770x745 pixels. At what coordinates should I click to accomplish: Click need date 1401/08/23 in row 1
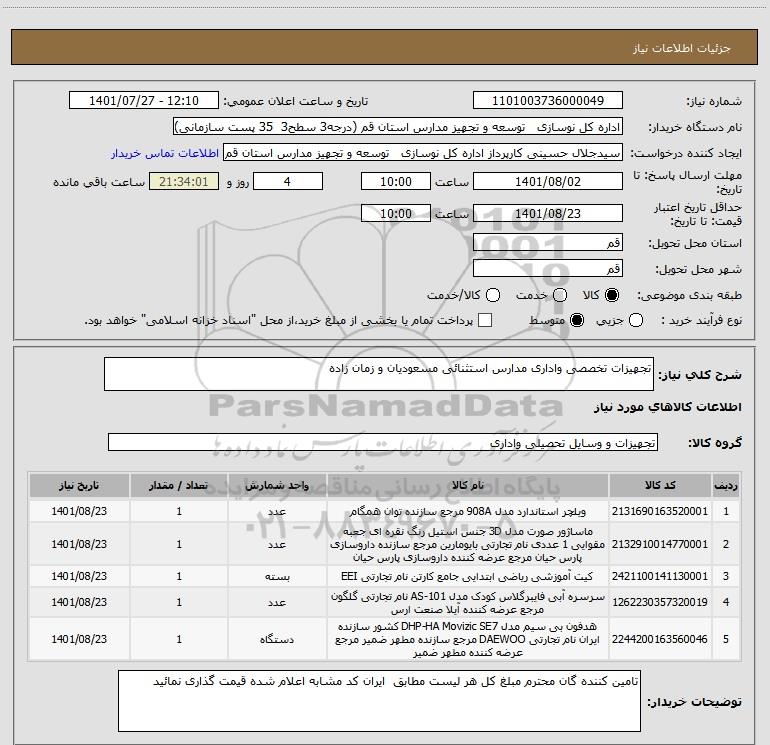pos(79,511)
